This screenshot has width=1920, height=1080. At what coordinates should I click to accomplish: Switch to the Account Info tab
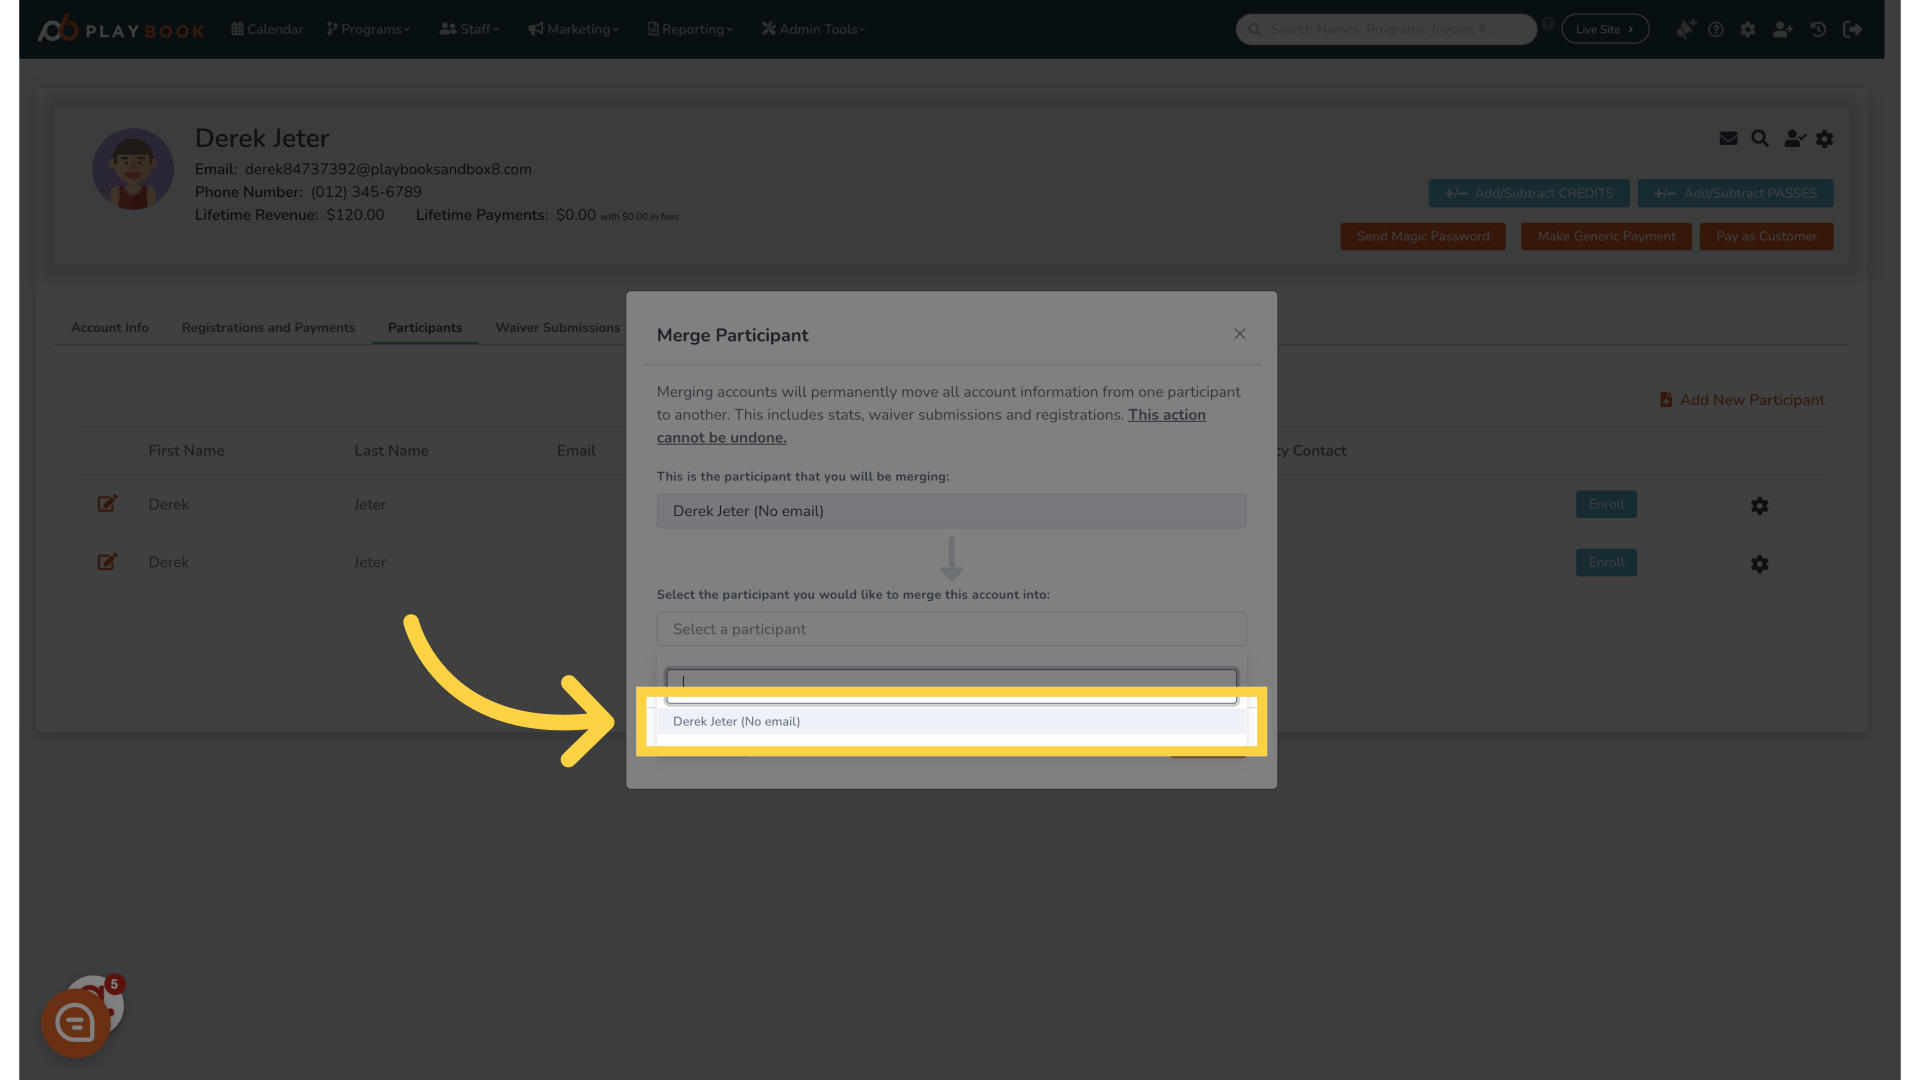(109, 327)
